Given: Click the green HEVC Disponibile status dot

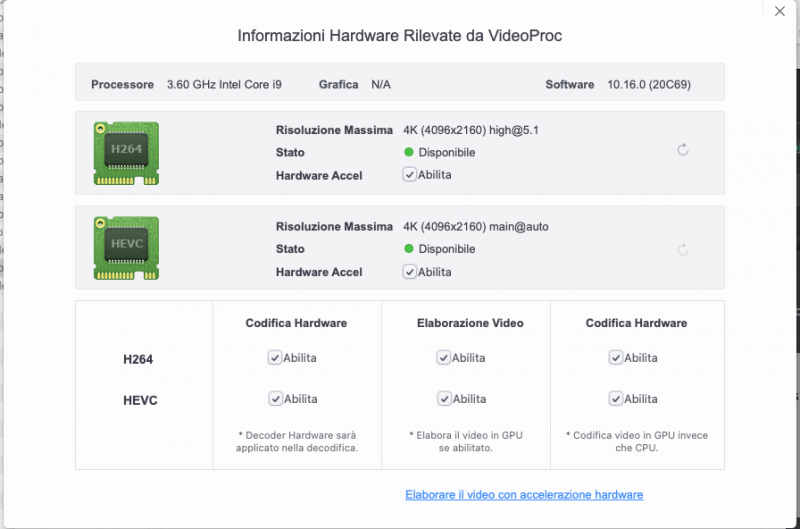Looking at the screenshot, I should 409,249.
